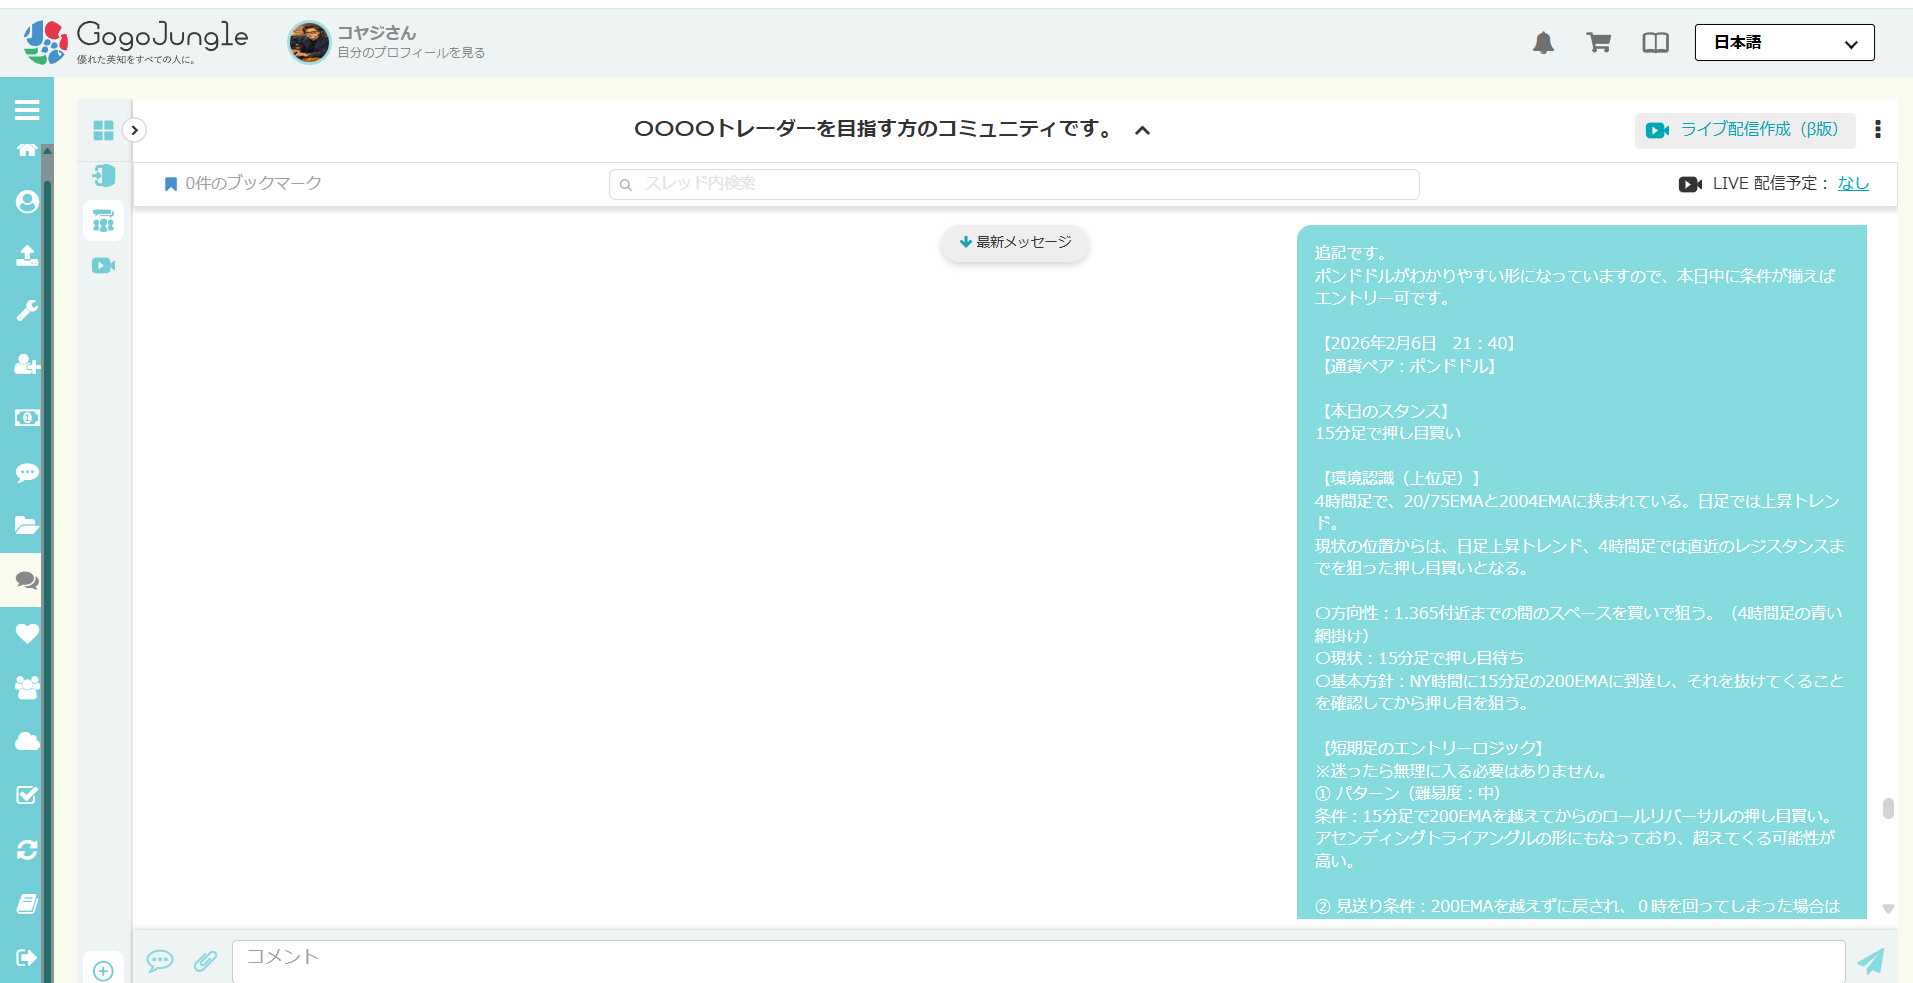
Task: Open the group of people sidebar icon
Action: pos(27,687)
